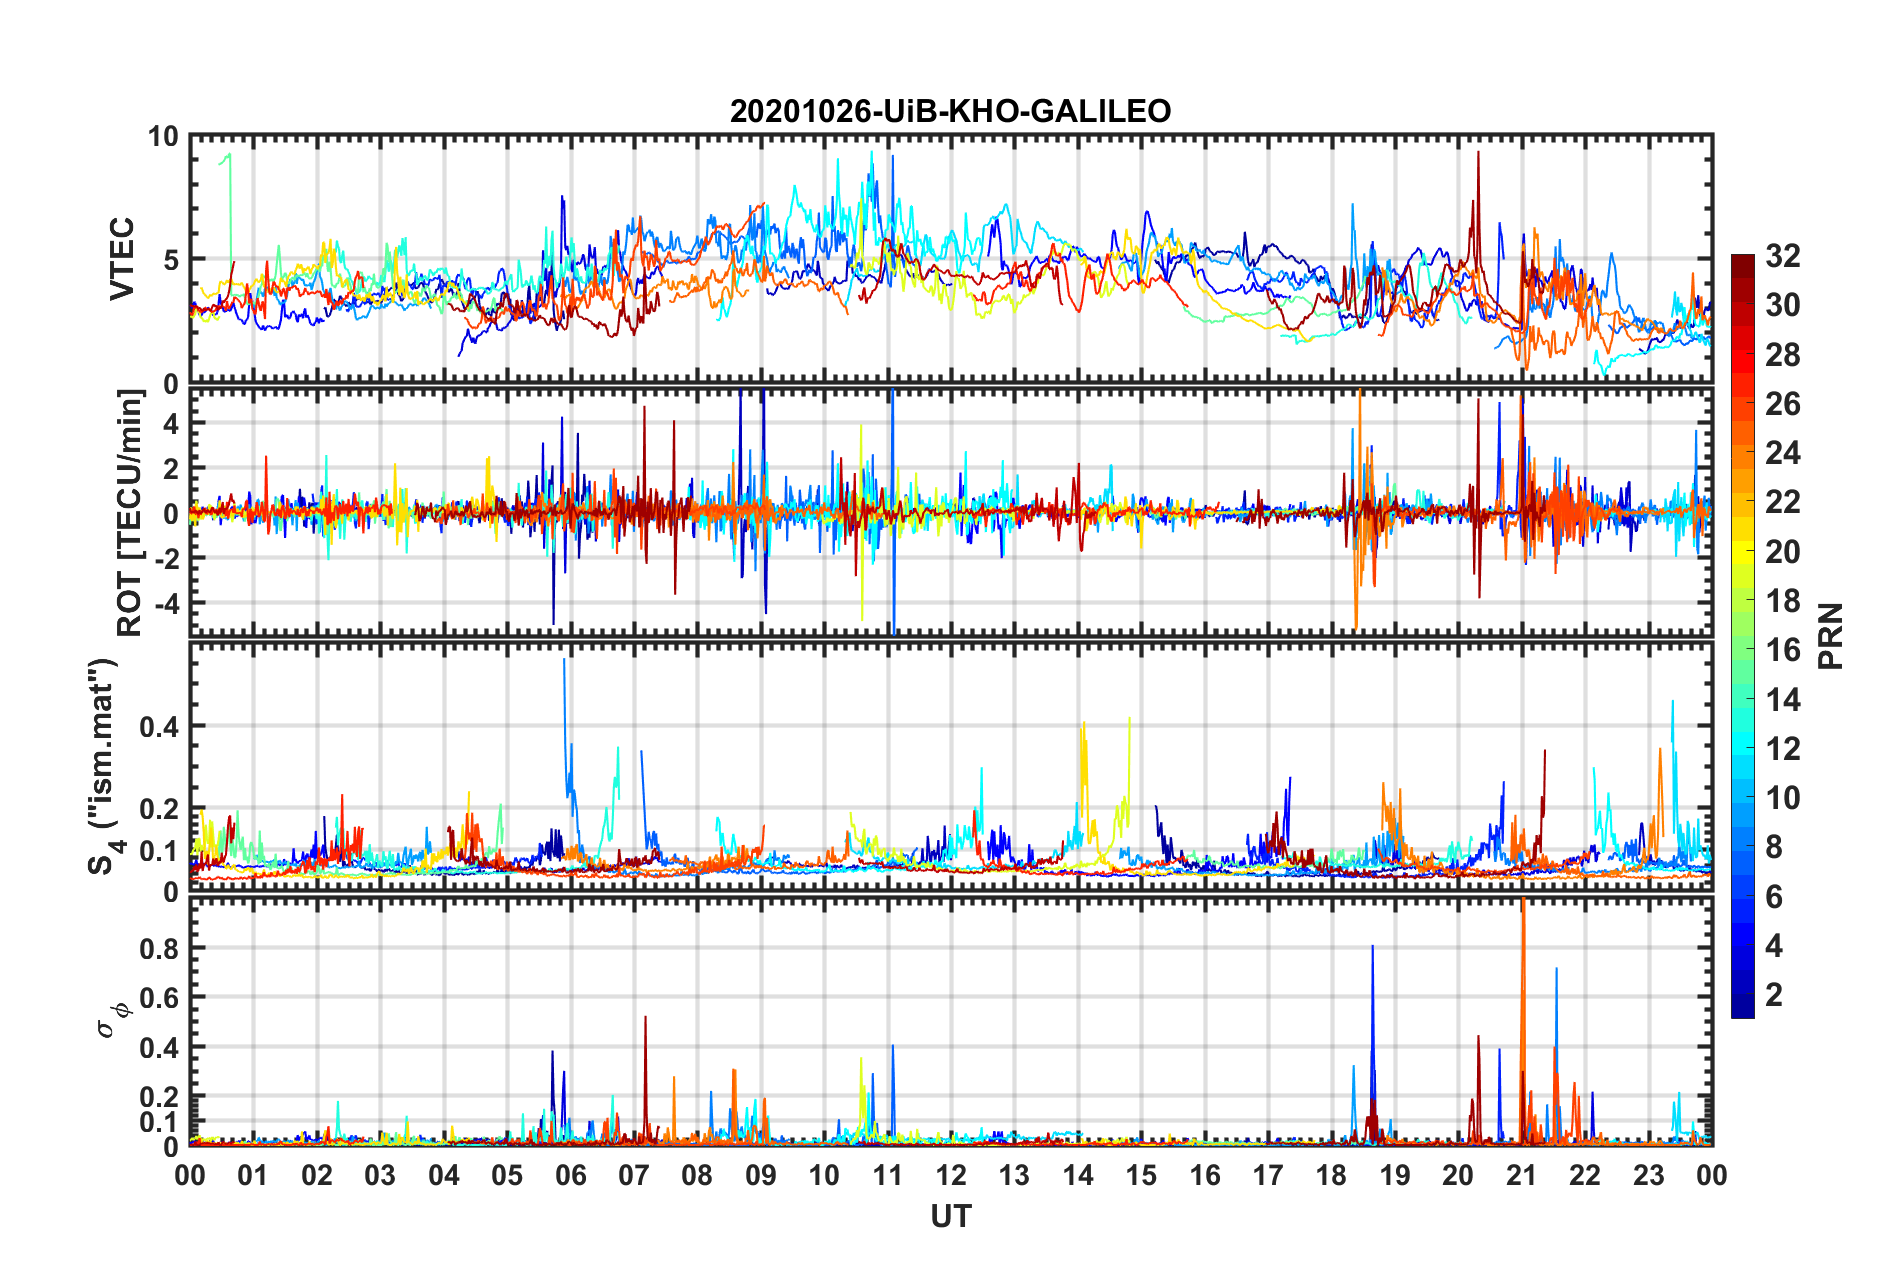Select colorbar tick label 32
The width and height of the screenshot is (1902, 1272).
1782,256
